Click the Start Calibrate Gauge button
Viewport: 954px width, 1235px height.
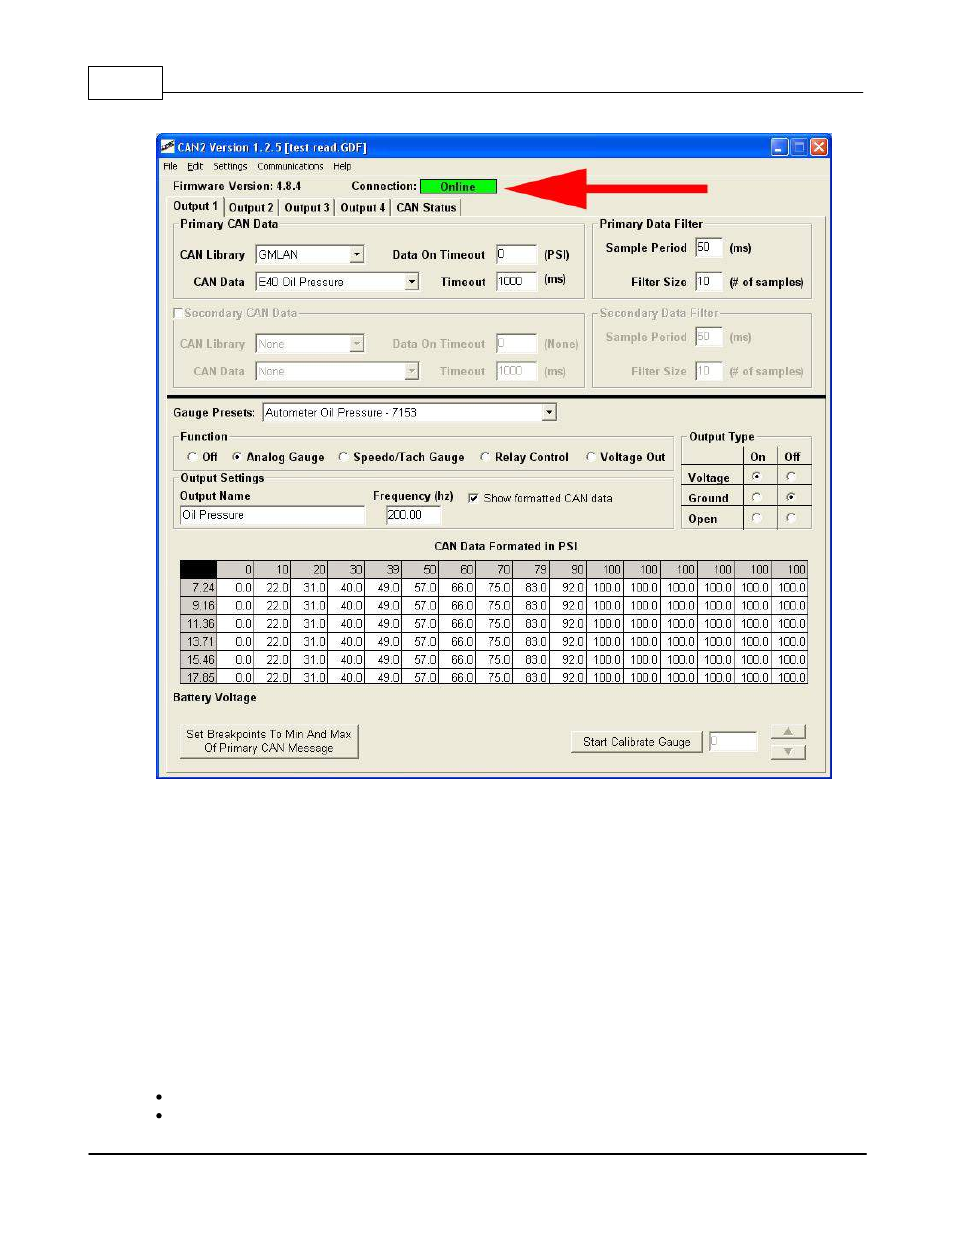click(637, 742)
